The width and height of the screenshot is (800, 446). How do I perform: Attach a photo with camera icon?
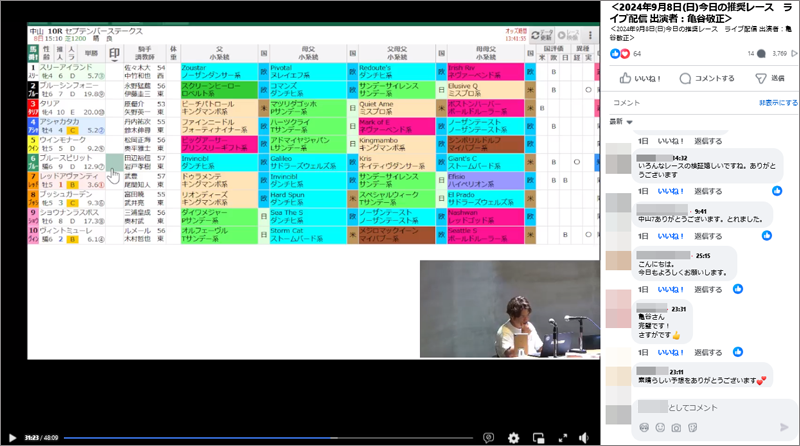pos(676,428)
